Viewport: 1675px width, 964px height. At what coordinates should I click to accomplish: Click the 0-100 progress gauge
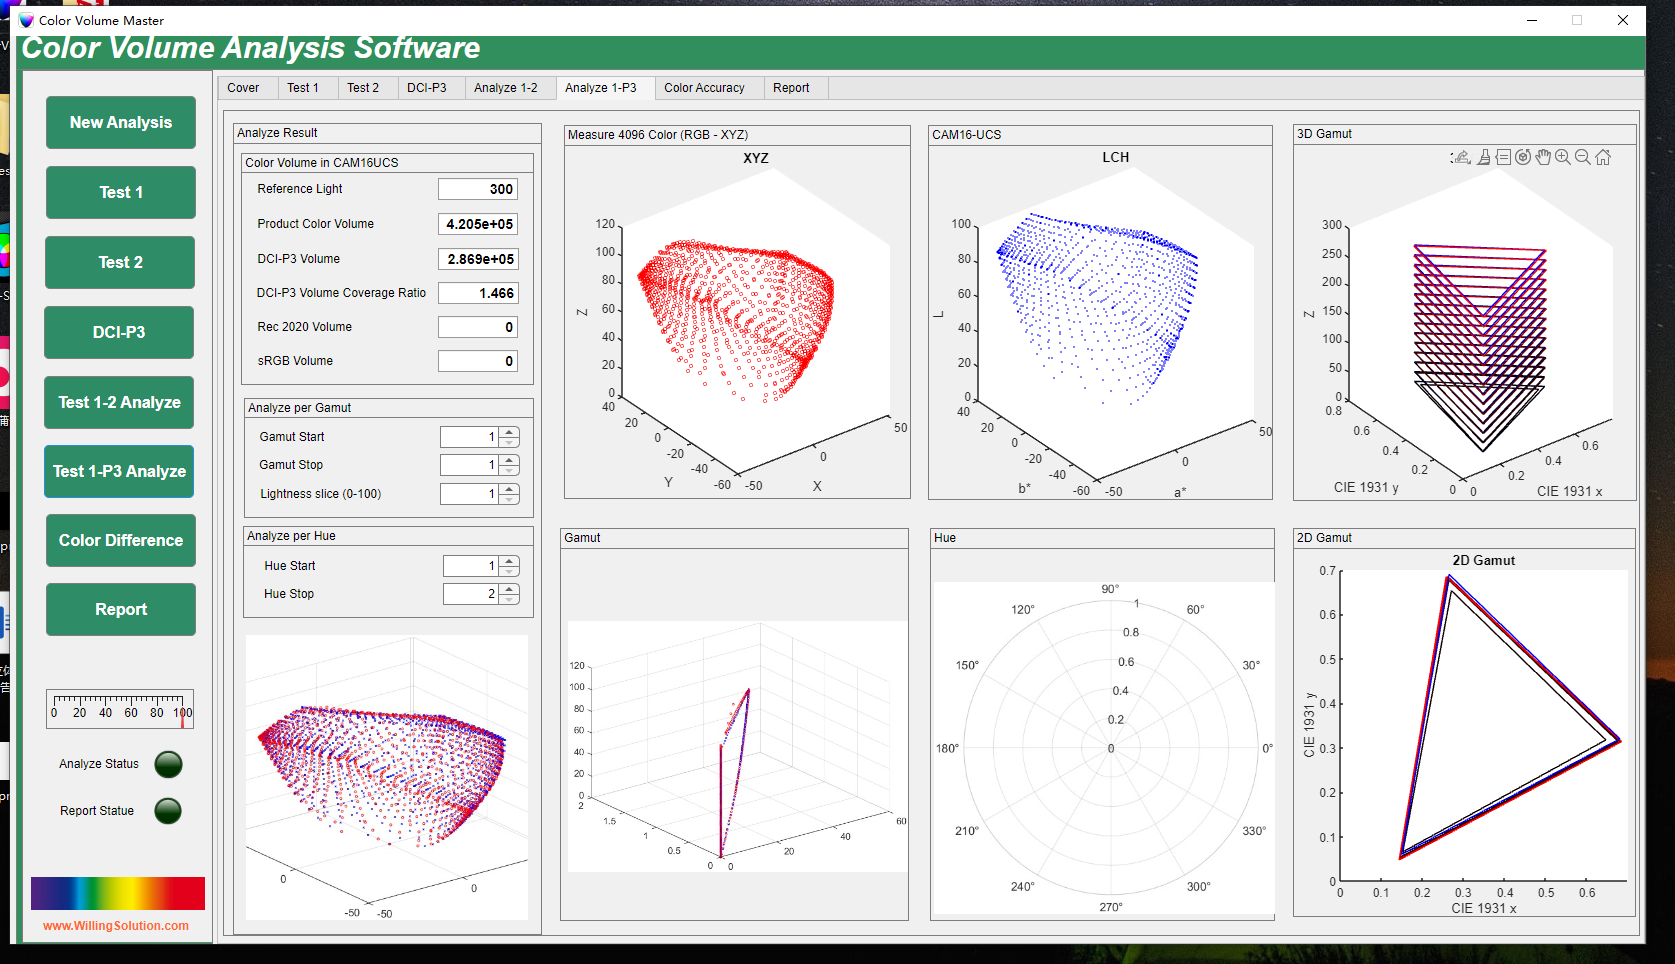click(119, 708)
